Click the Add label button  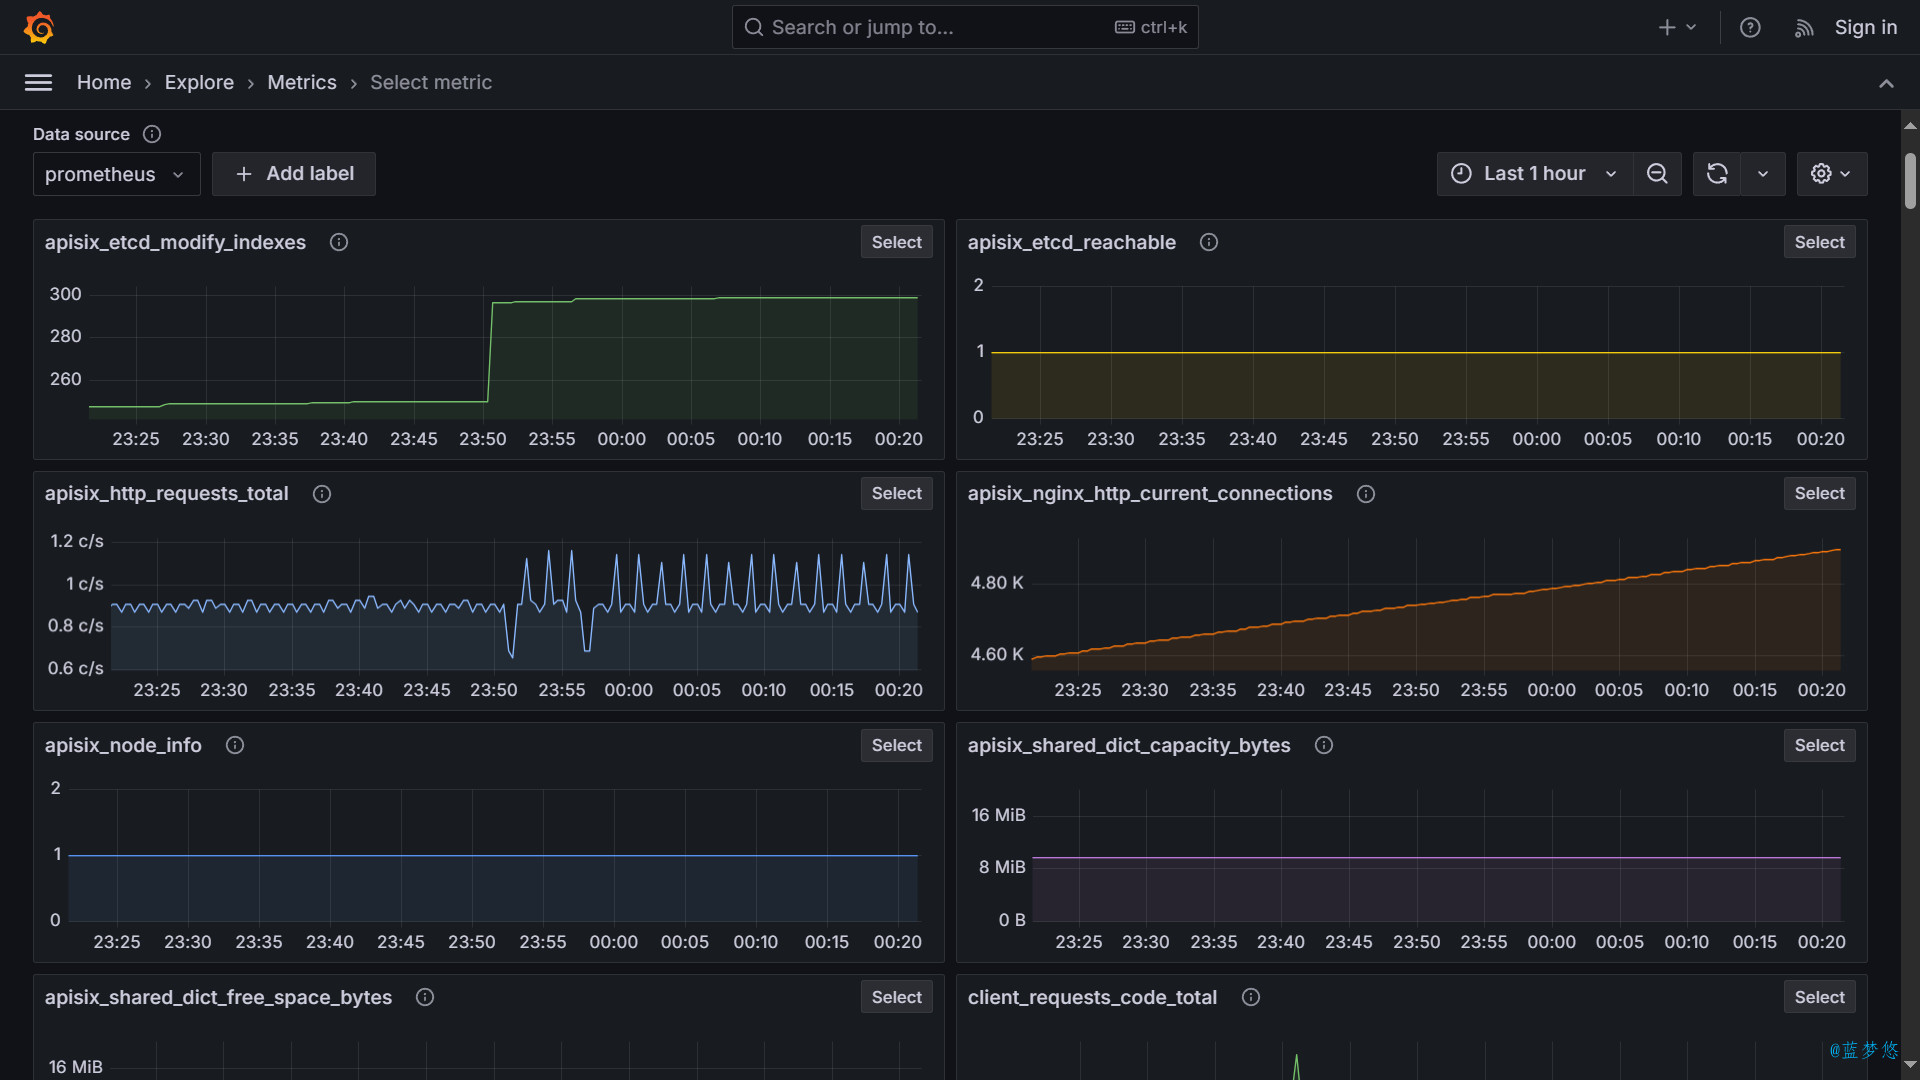pyautogui.click(x=294, y=174)
